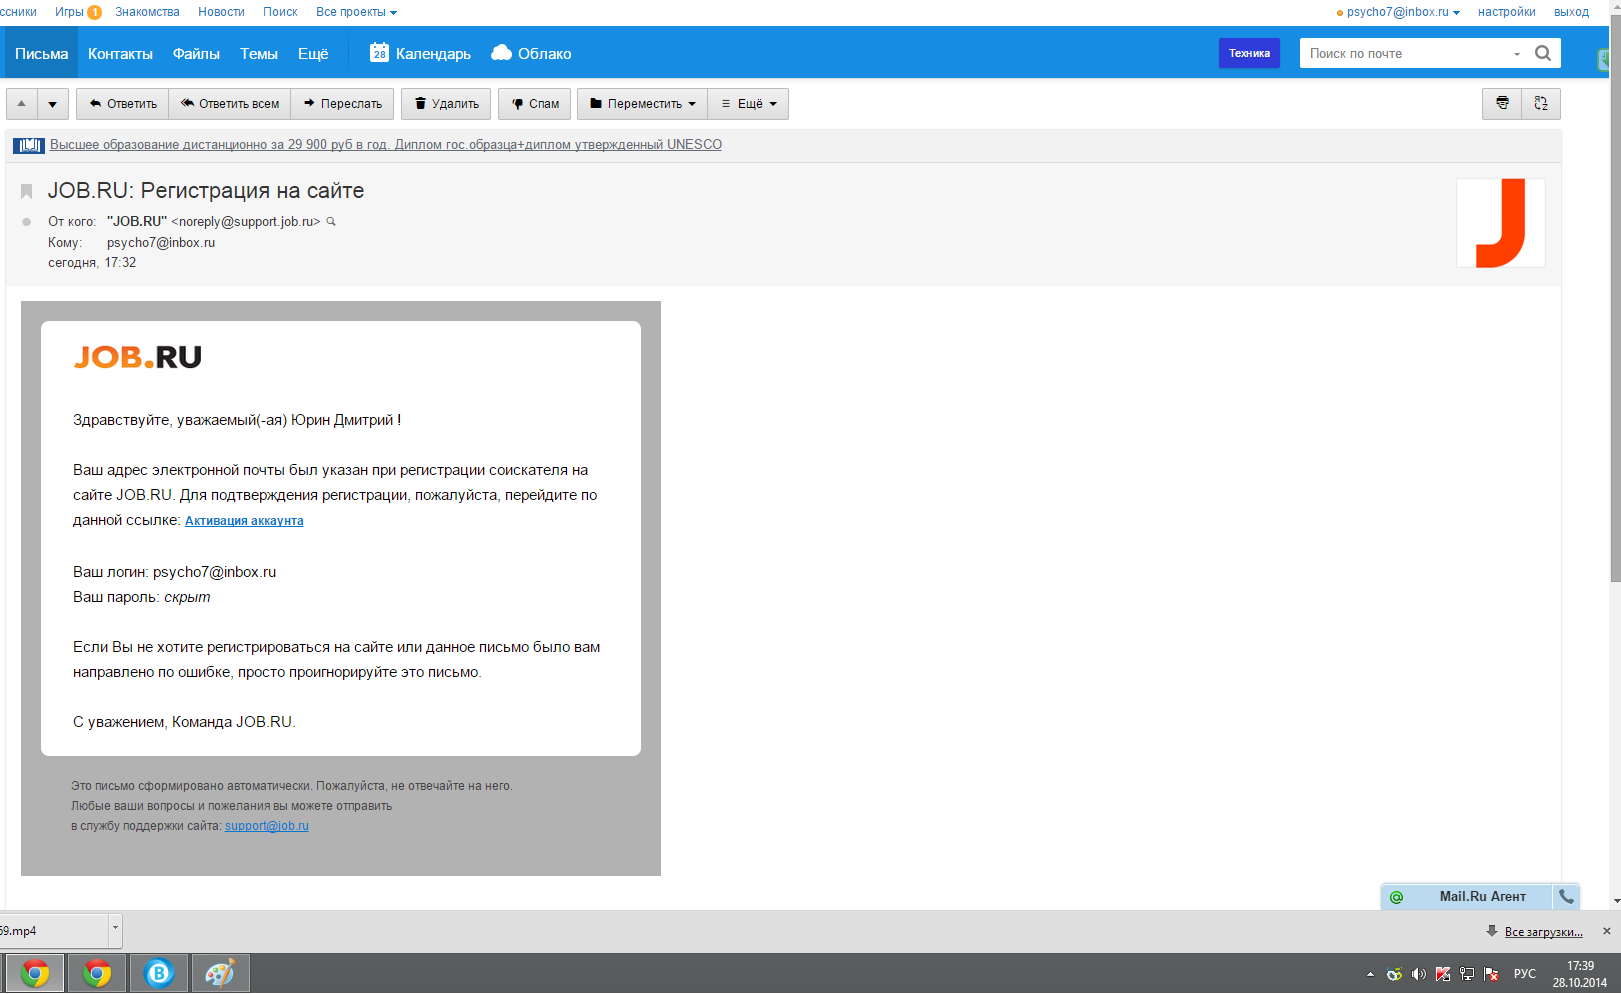Delete the message with Удалить
This screenshot has height=994, width=1621.
tap(446, 104)
